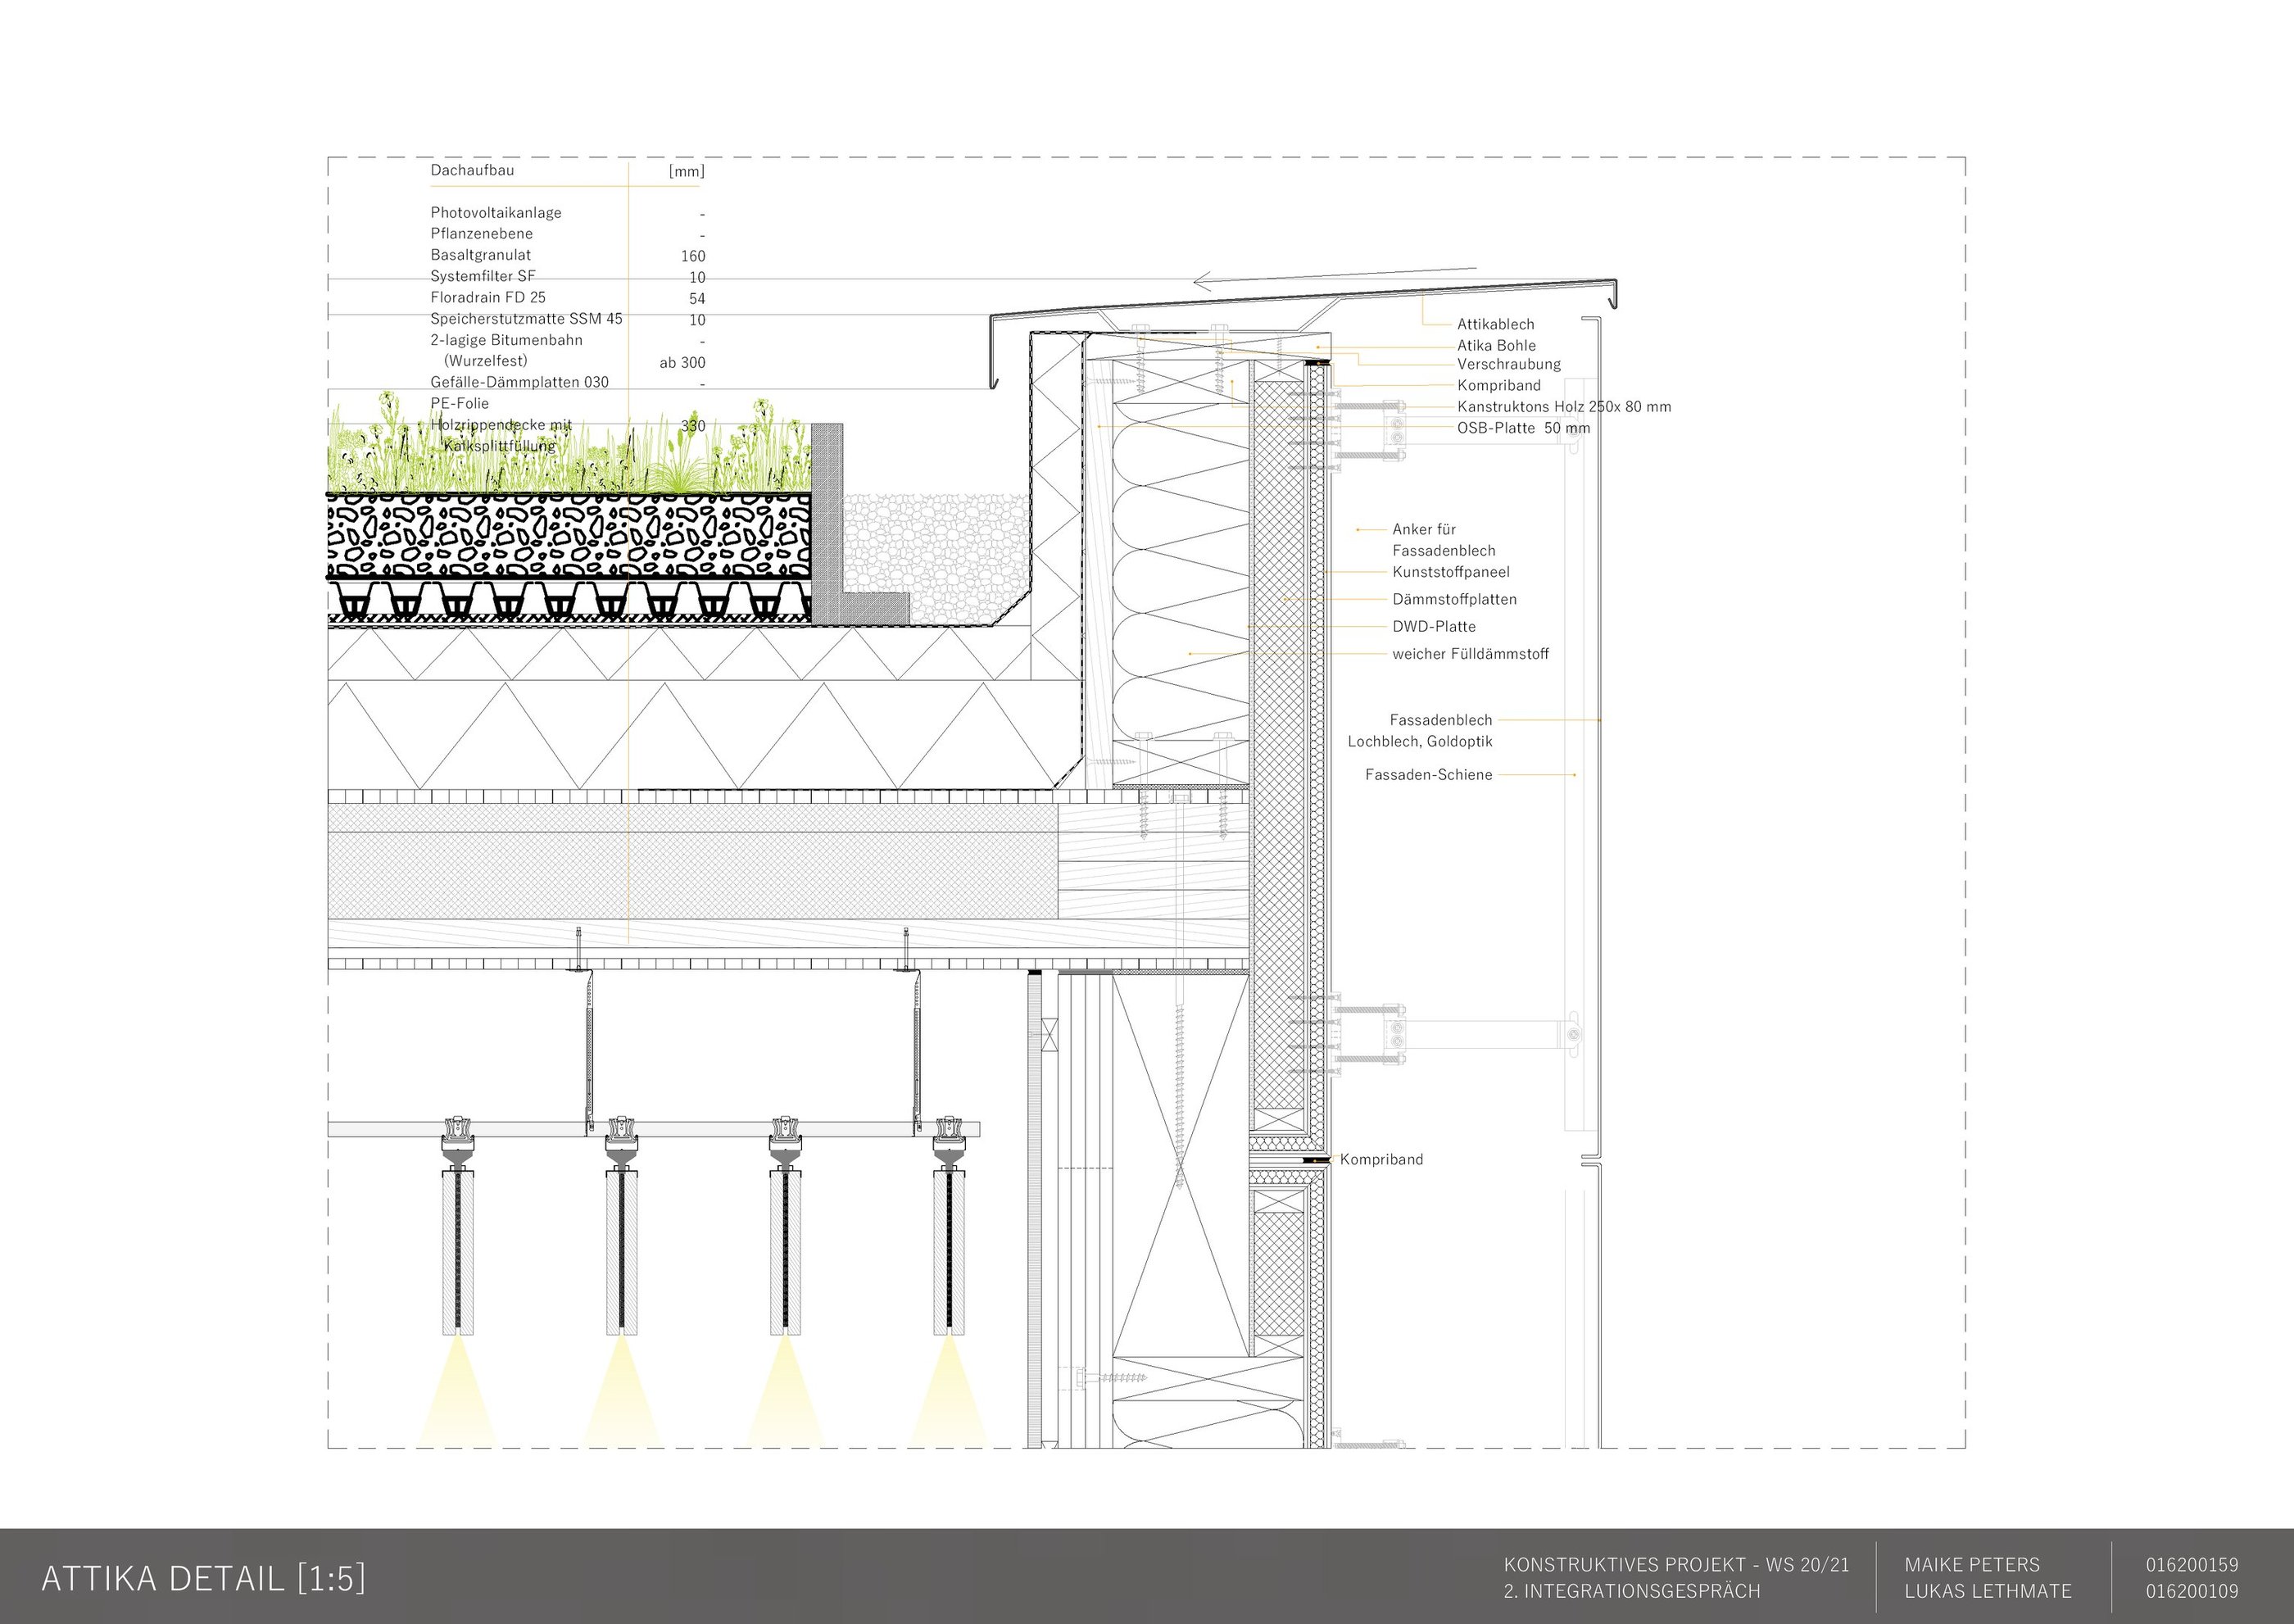Click the ATTIKA DETAIL [1:5] title

click(203, 1578)
